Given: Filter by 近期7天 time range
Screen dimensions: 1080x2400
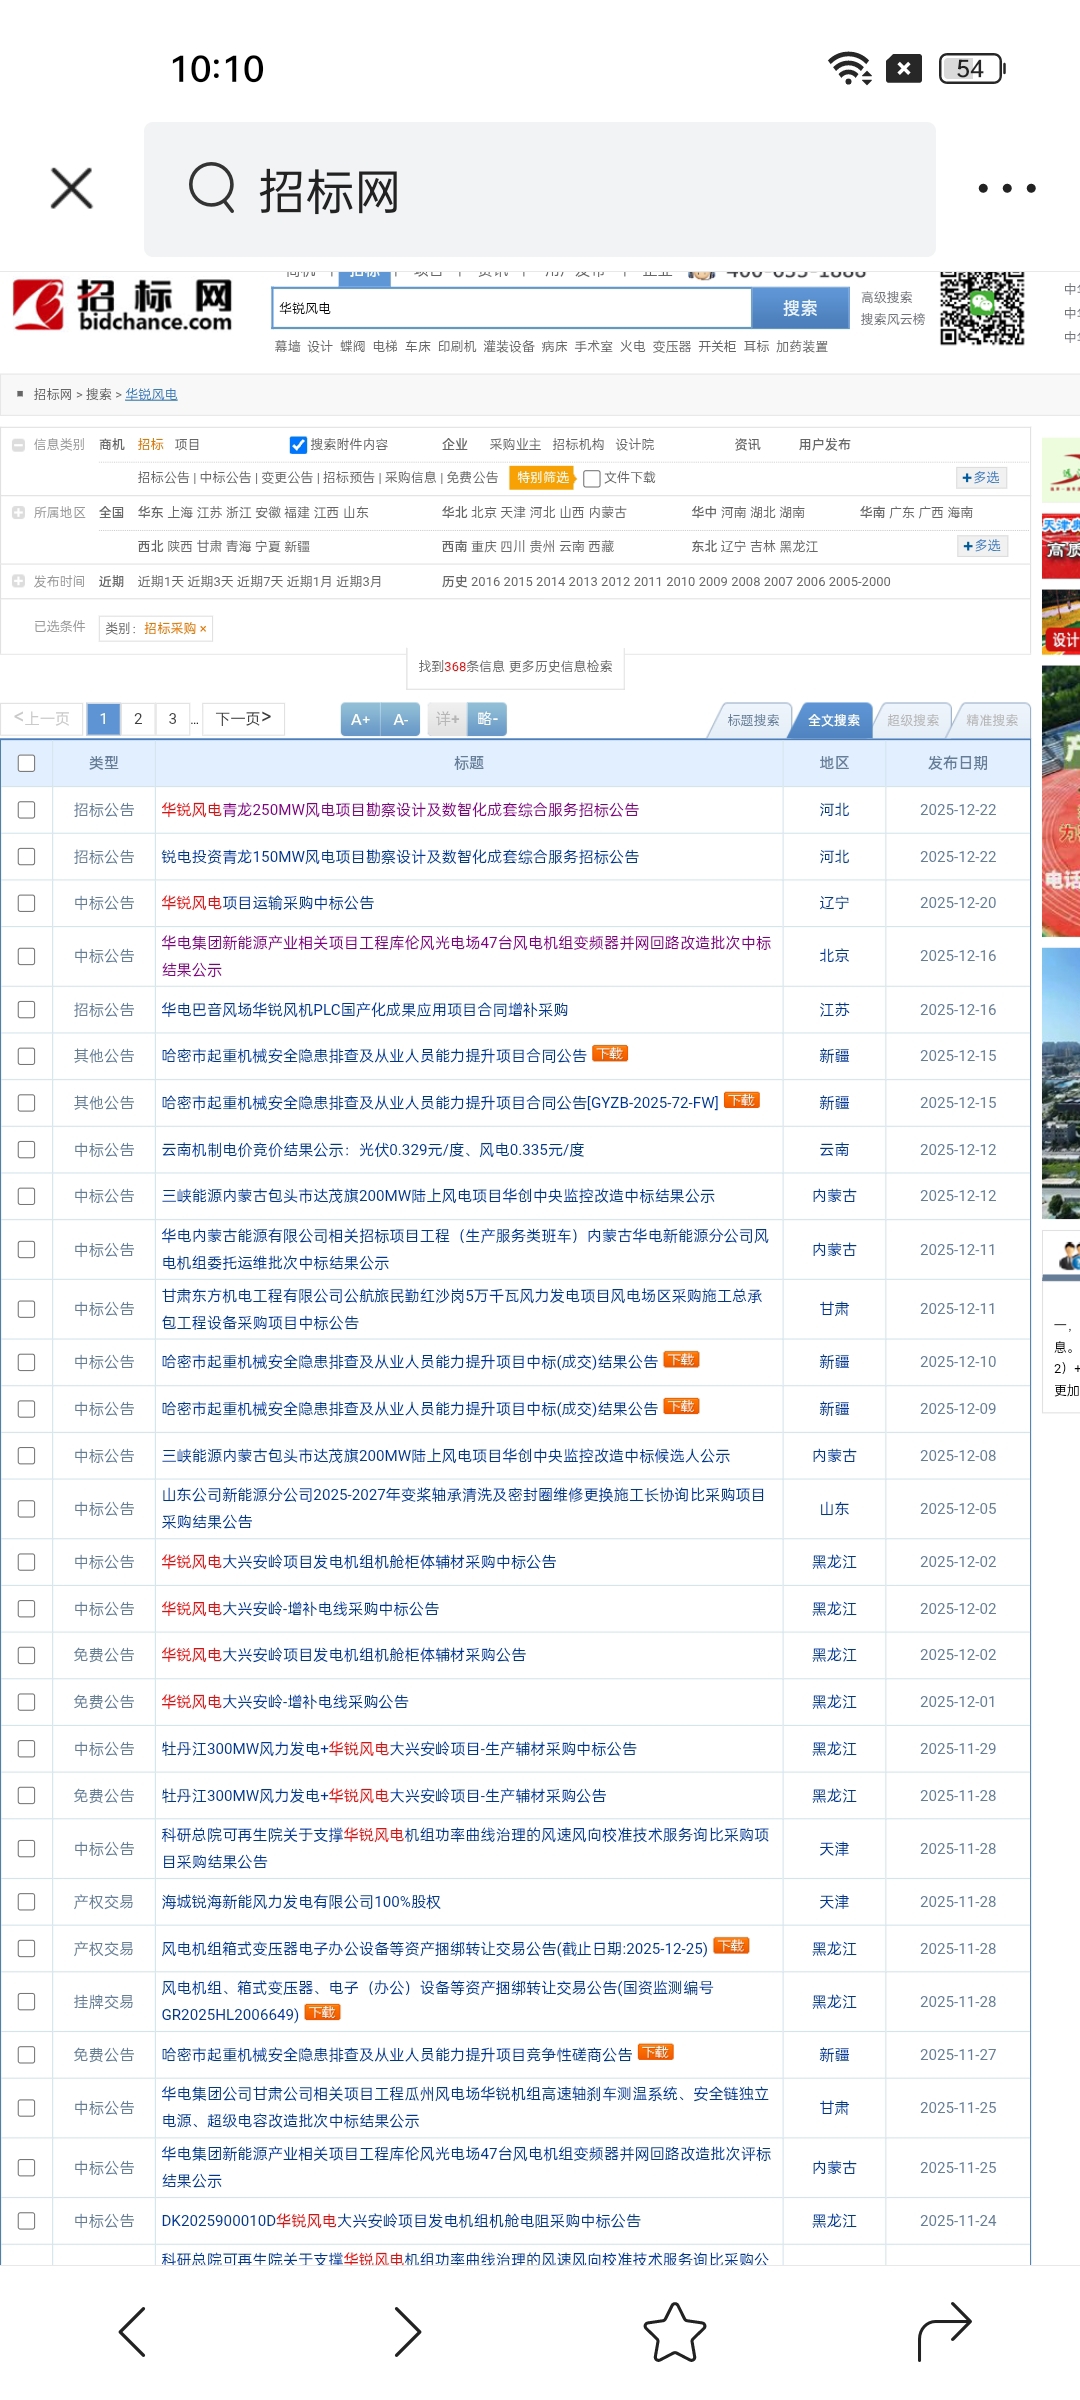Looking at the screenshot, I should click(x=259, y=582).
